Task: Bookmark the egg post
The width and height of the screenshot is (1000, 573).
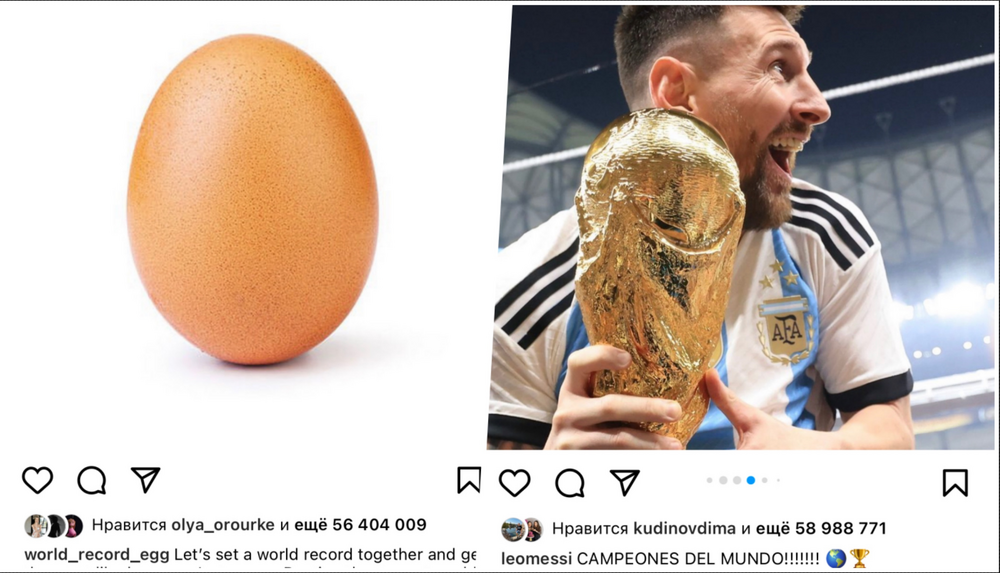Action: coord(469,480)
